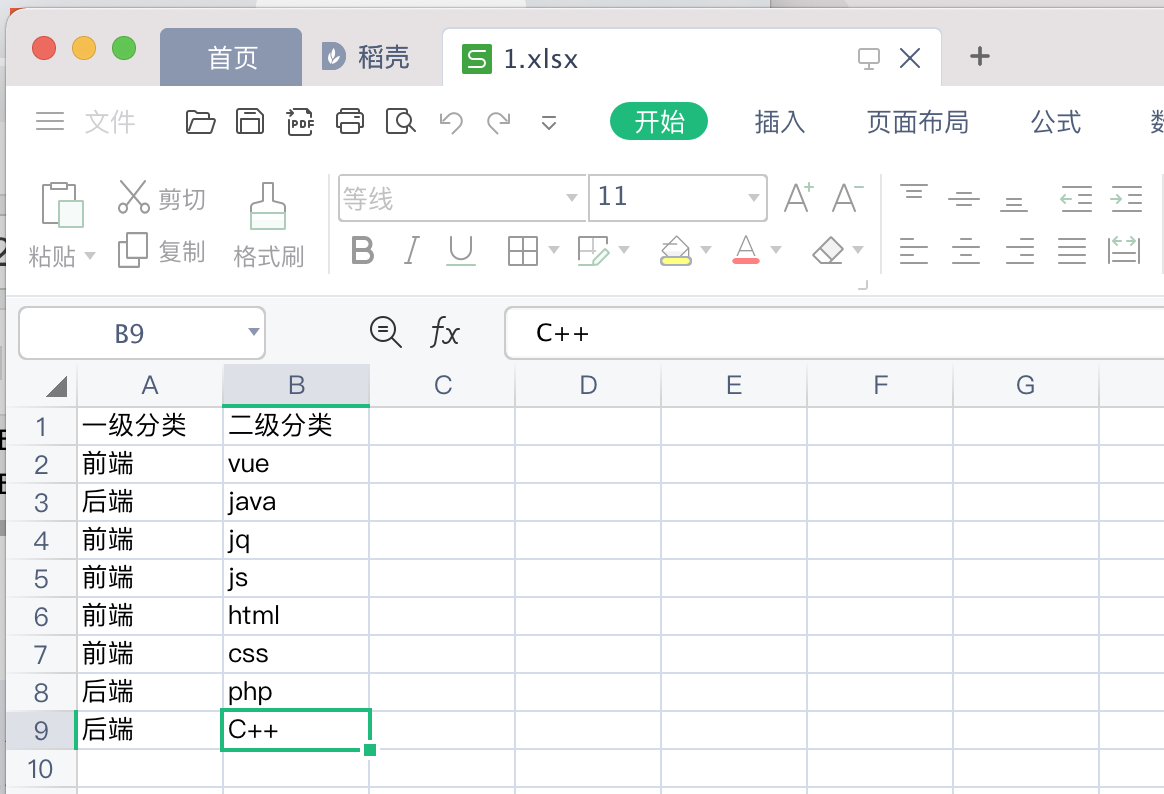Viewport: 1164px width, 794px height.
Task: Switch to the 公式 ribbon tab
Action: [1055, 122]
